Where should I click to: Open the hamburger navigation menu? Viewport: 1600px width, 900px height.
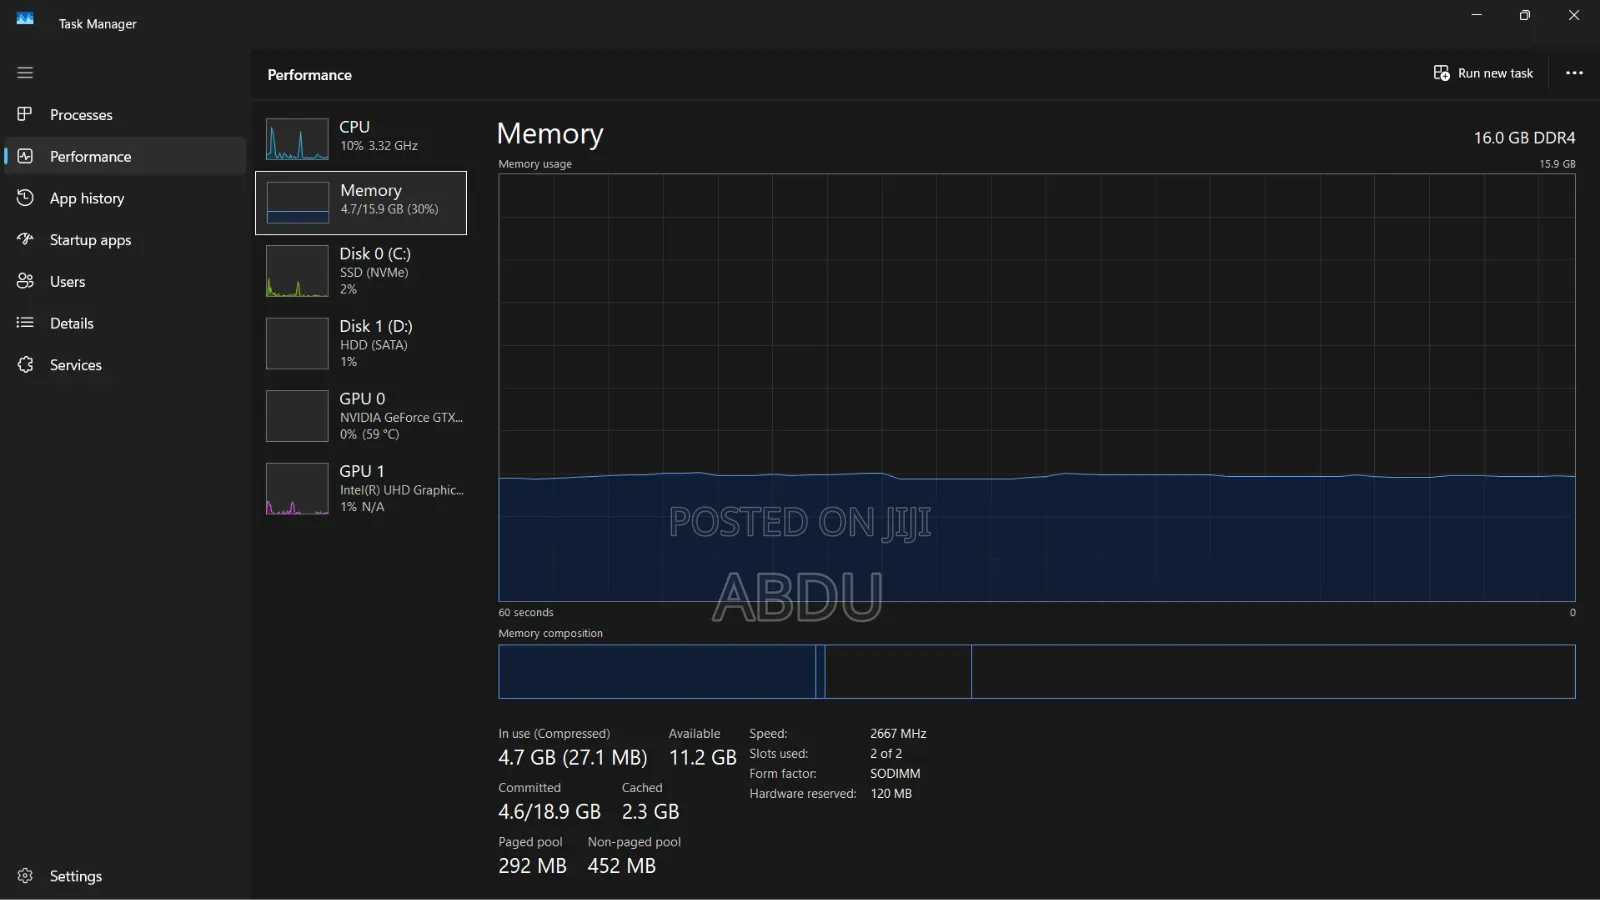pos(25,72)
